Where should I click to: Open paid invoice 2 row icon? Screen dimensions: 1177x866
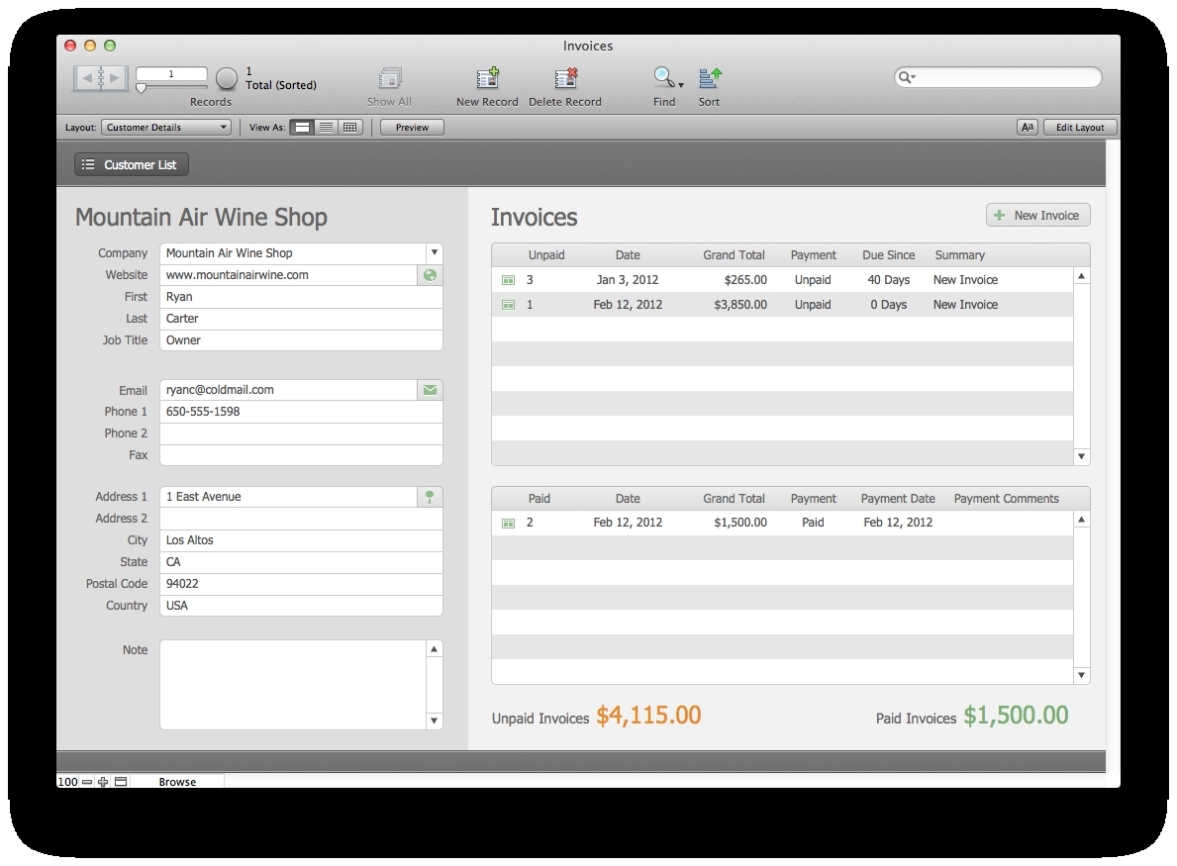[508, 524]
